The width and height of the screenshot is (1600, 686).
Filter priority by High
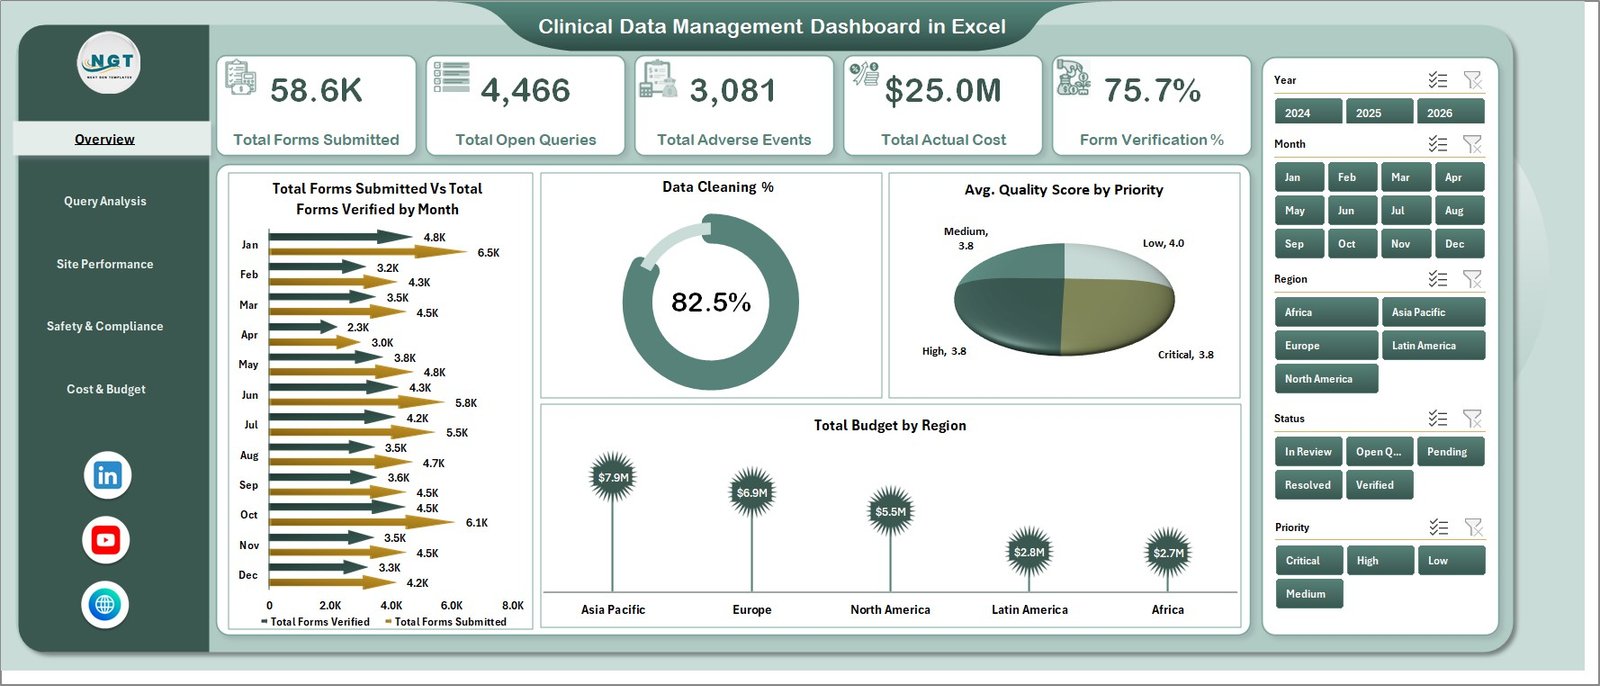click(1379, 560)
